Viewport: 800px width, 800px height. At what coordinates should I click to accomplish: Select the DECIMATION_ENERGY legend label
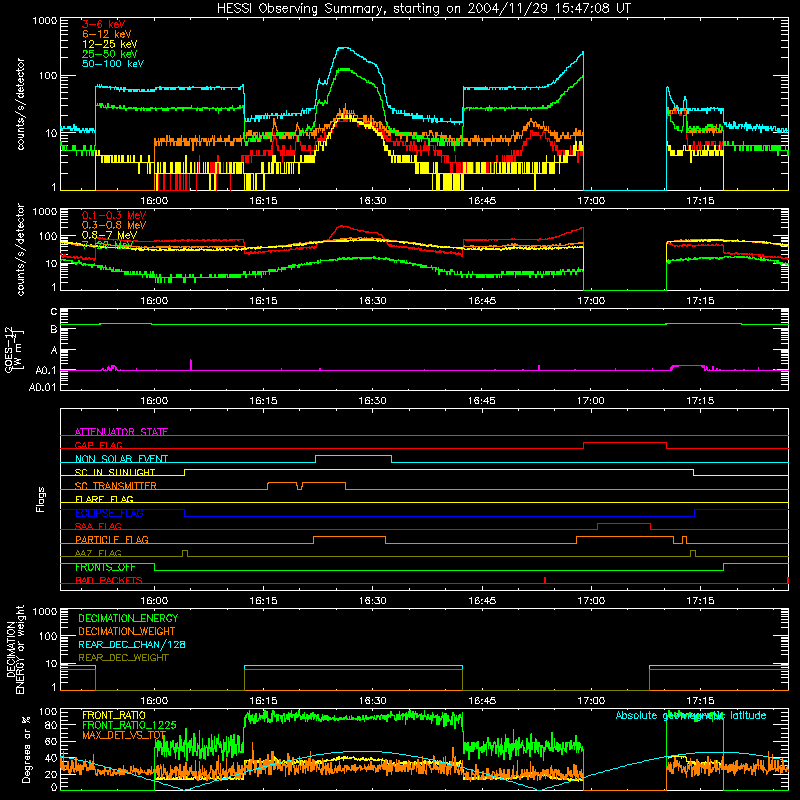tap(128, 618)
